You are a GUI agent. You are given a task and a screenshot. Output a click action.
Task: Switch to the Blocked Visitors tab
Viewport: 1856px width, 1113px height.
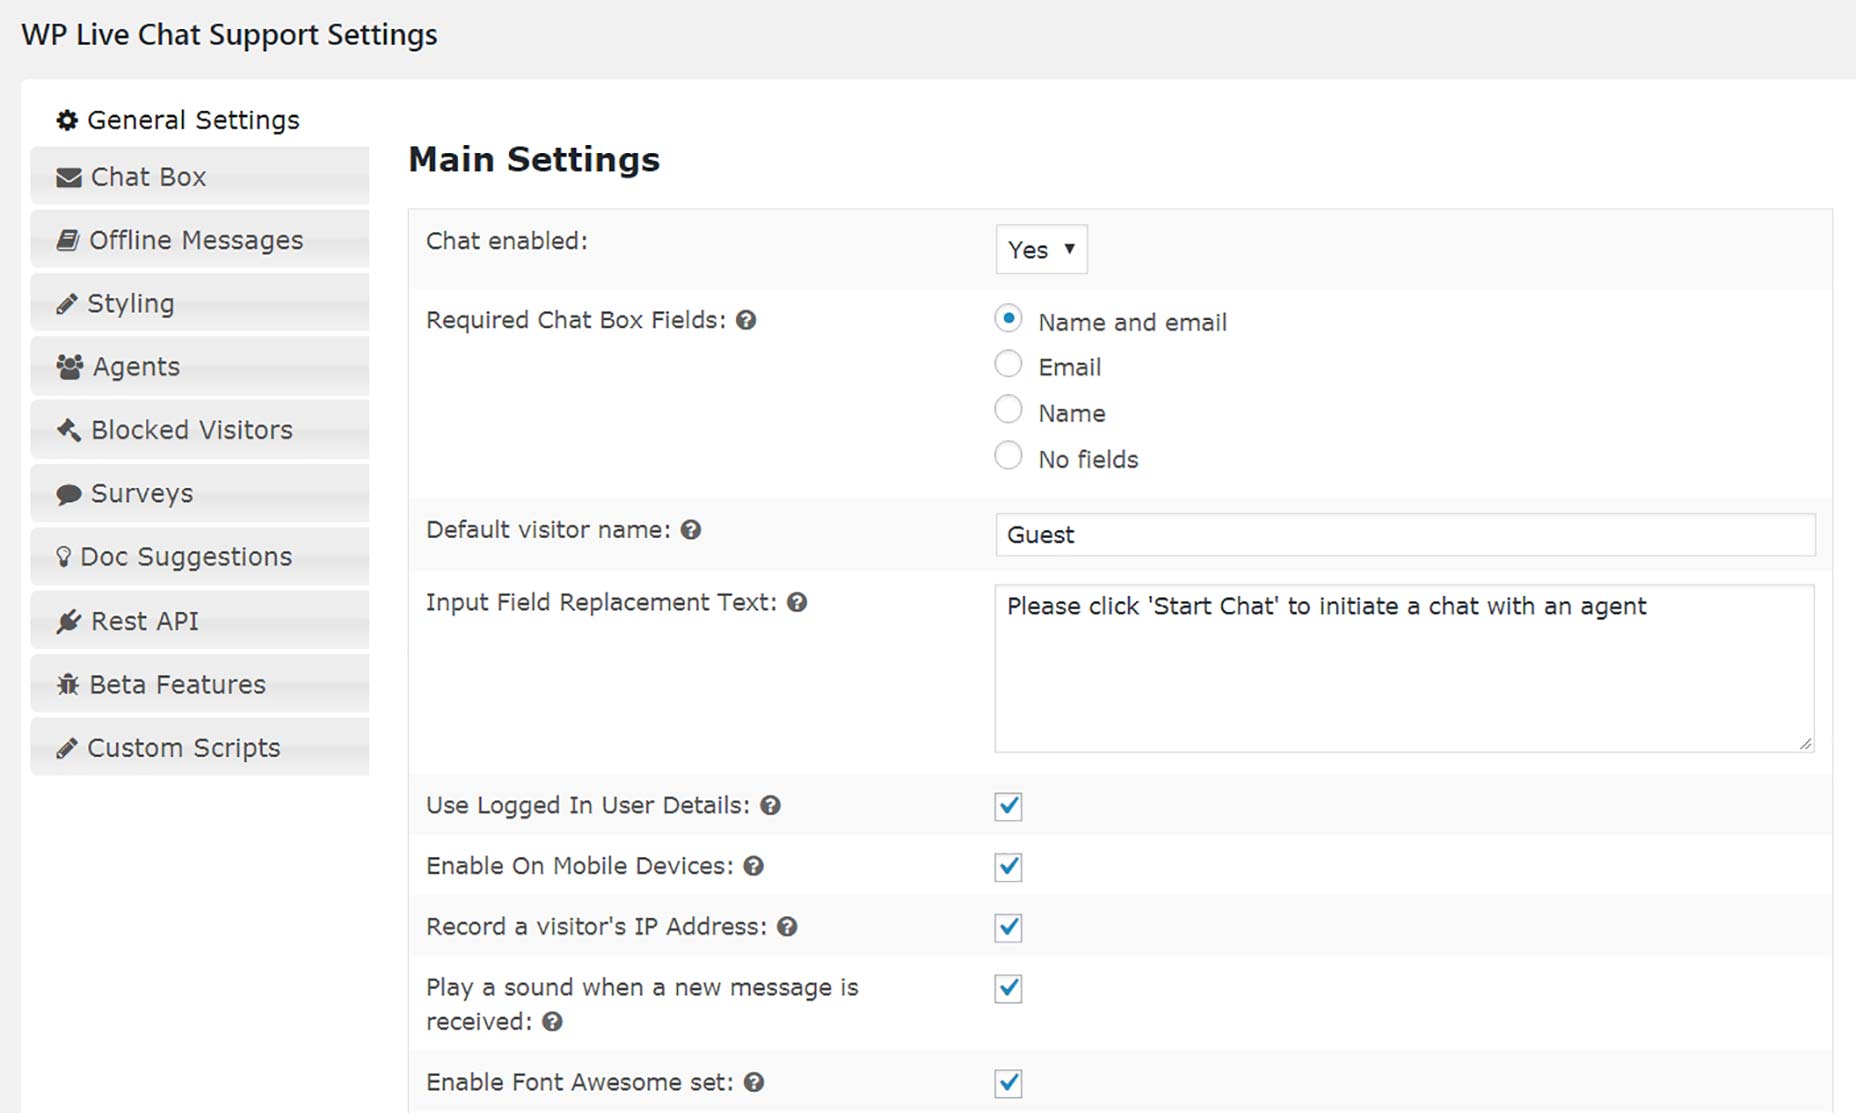(199, 430)
